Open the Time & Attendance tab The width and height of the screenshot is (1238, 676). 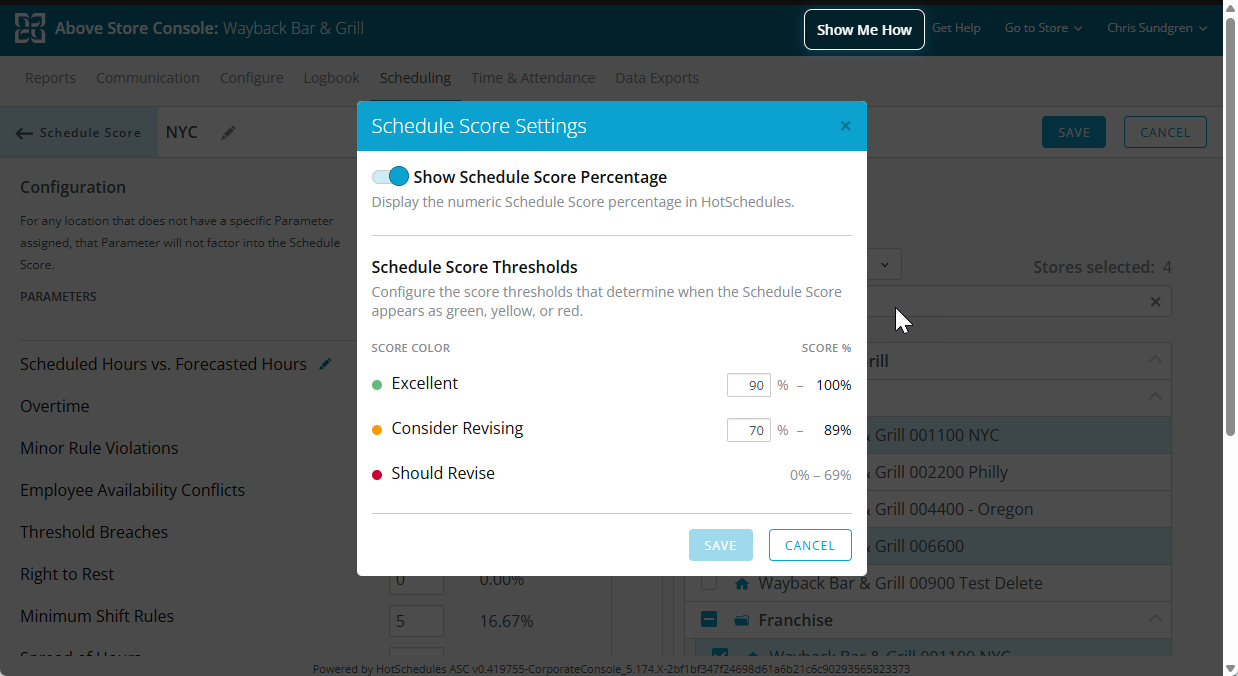(533, 78)
